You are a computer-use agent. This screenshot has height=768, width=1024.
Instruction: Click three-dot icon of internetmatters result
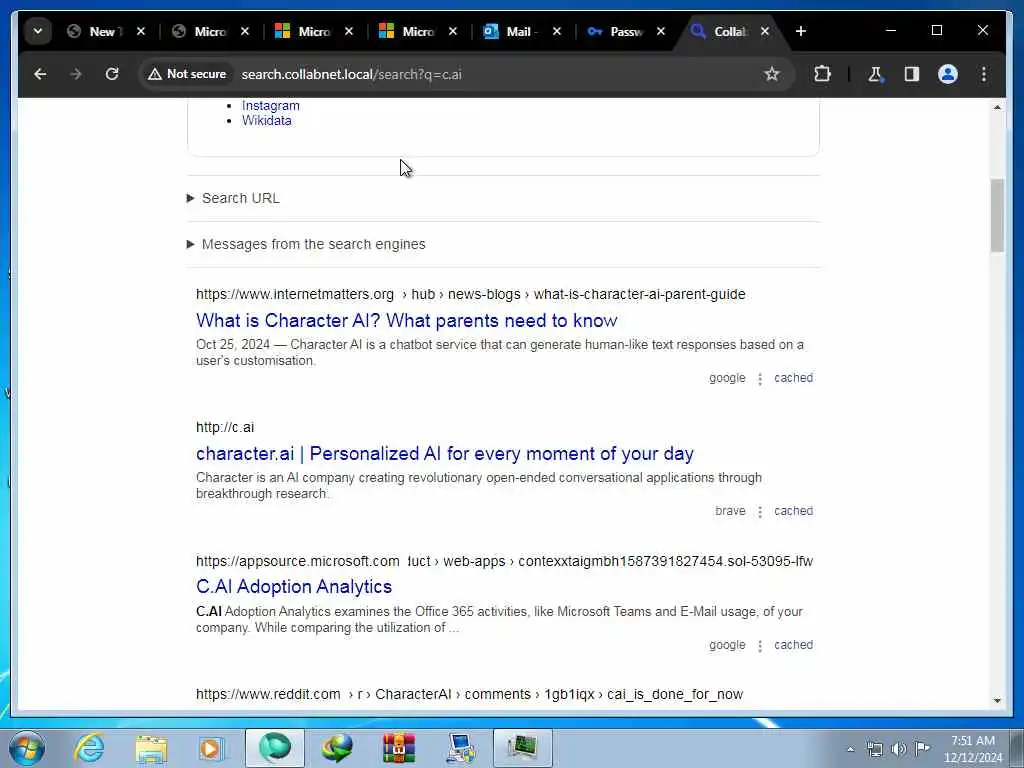tap(760, 379)
